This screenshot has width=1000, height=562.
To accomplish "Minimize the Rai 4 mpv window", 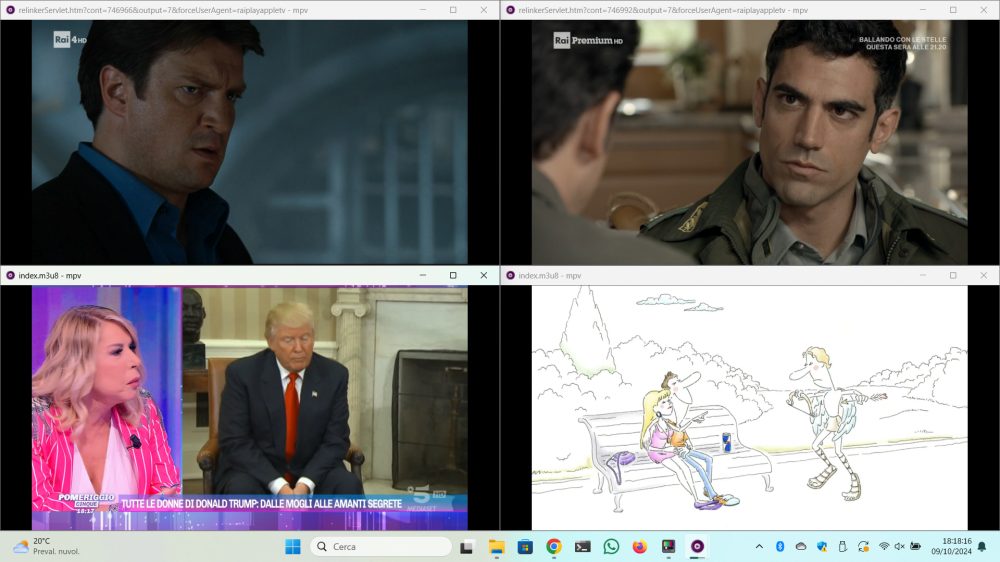I will [423, 10].
